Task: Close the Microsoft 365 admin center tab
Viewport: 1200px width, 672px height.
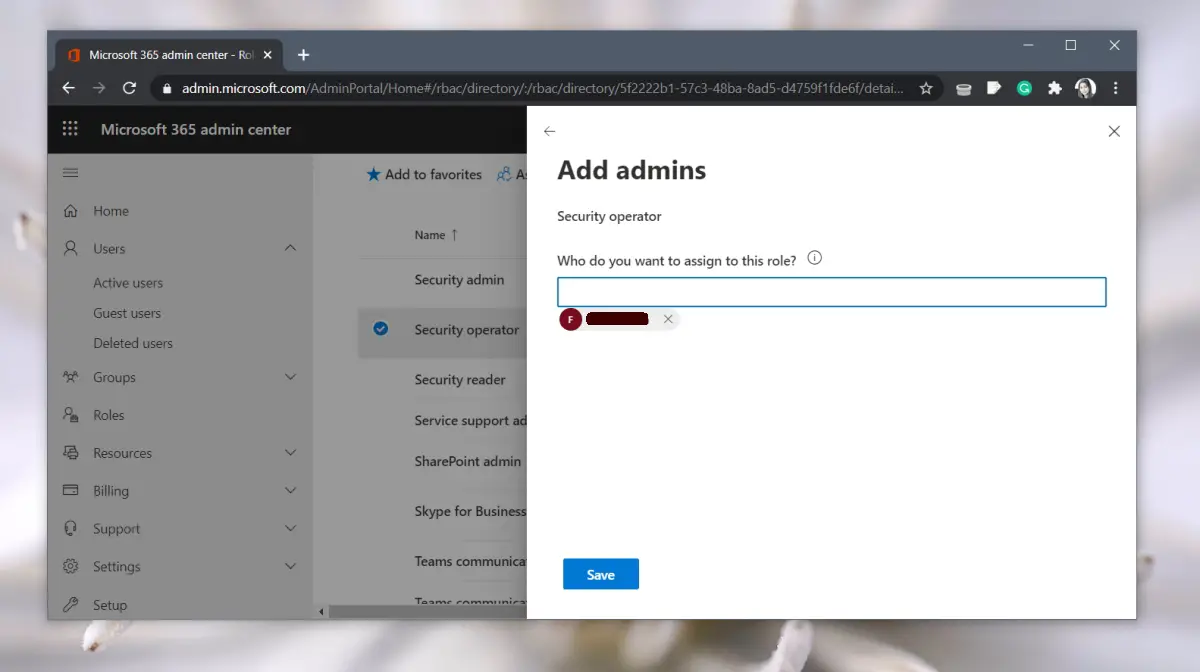Action: (267, 55)
